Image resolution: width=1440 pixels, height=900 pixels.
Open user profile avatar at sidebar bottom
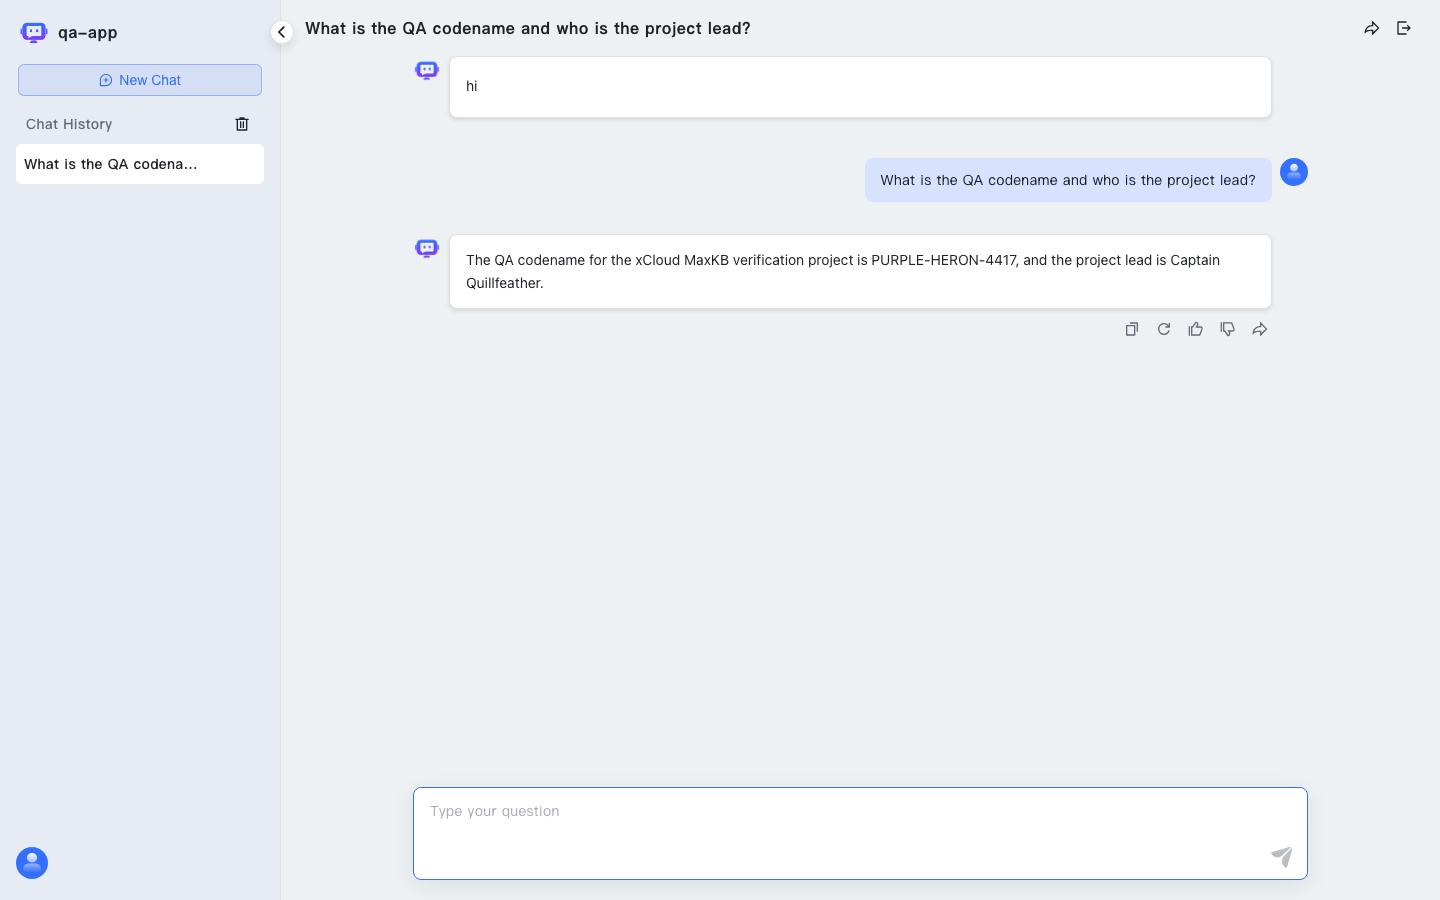(x=32, y=863)
